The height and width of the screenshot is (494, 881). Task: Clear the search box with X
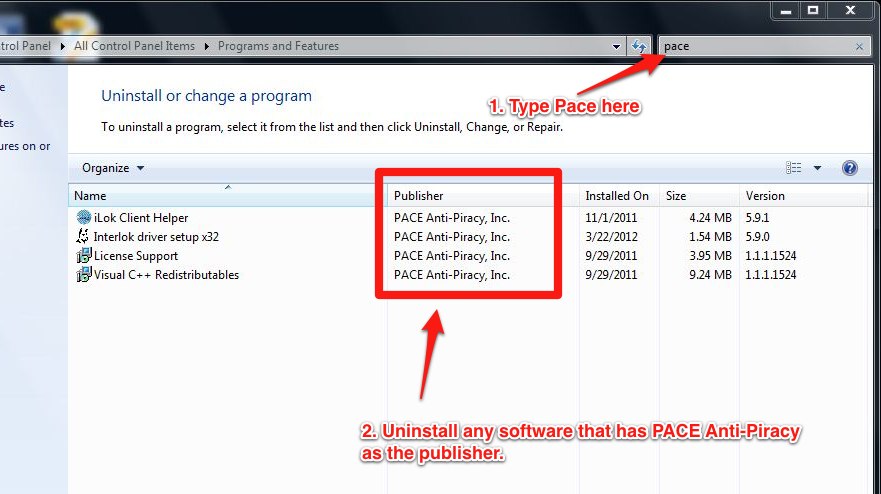859,46
